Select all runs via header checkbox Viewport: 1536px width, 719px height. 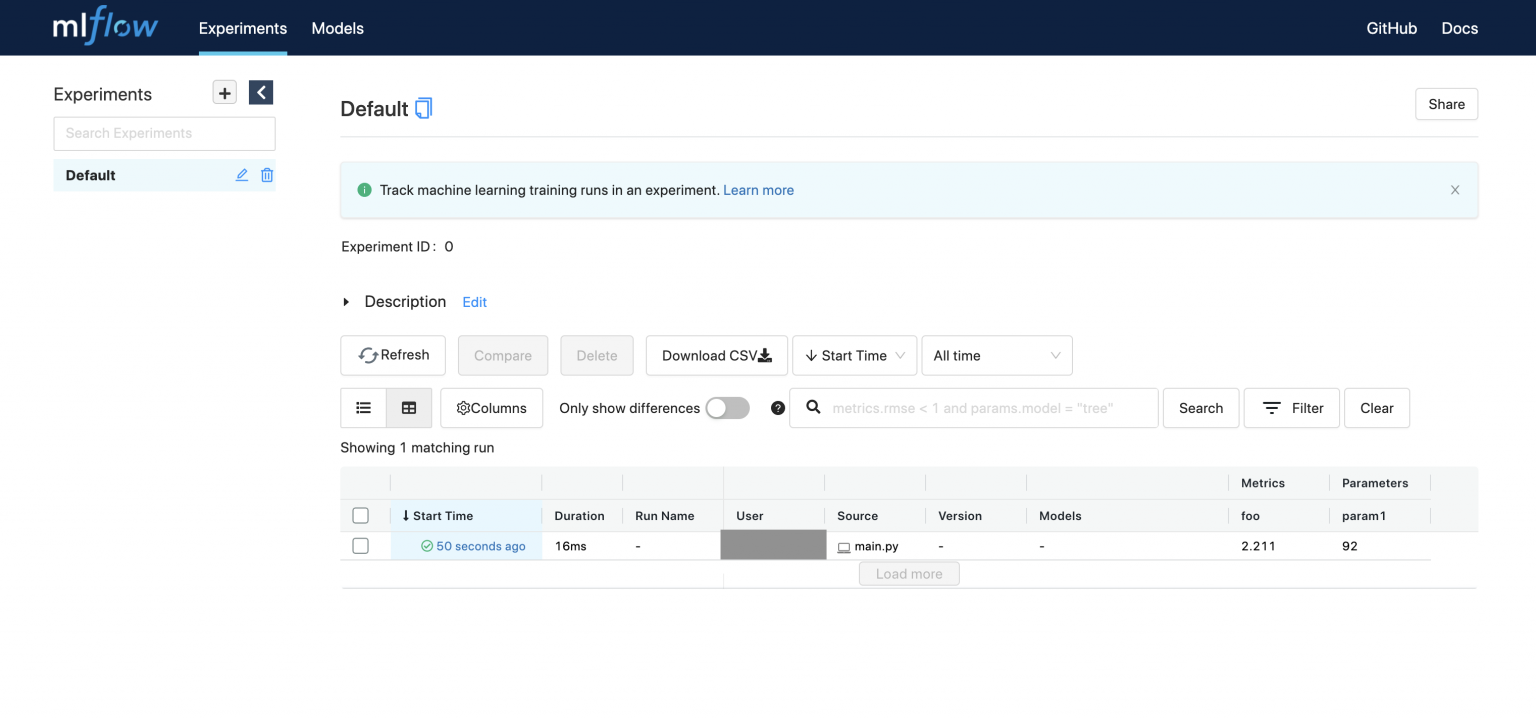(x=360, y=515)
